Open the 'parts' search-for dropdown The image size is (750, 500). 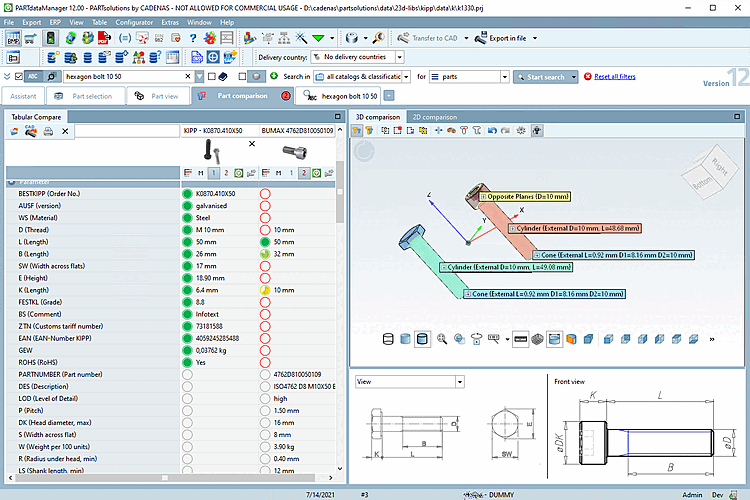504,77
